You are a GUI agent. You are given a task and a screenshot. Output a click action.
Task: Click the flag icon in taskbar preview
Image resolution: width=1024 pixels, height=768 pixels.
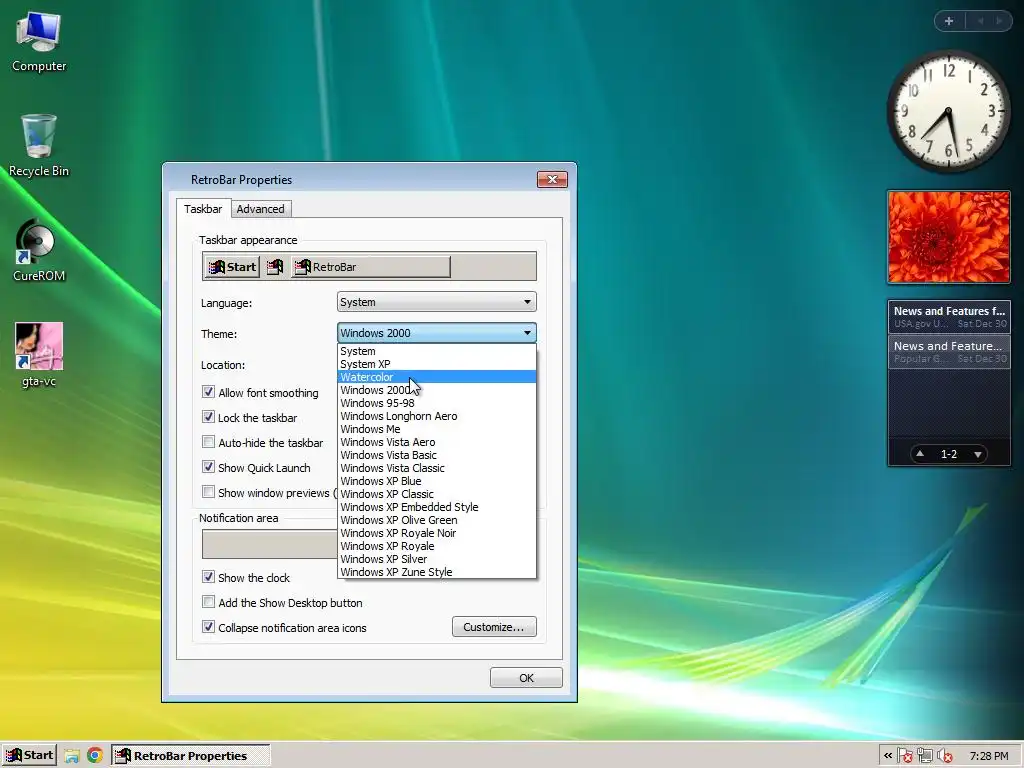pos(275,266)
